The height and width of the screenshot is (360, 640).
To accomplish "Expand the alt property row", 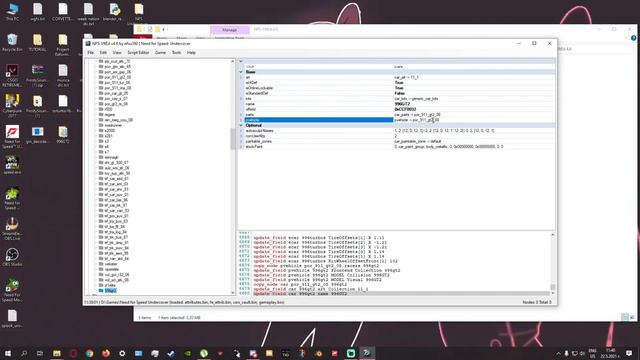I will pyautogui.click(x=241, y=77).
